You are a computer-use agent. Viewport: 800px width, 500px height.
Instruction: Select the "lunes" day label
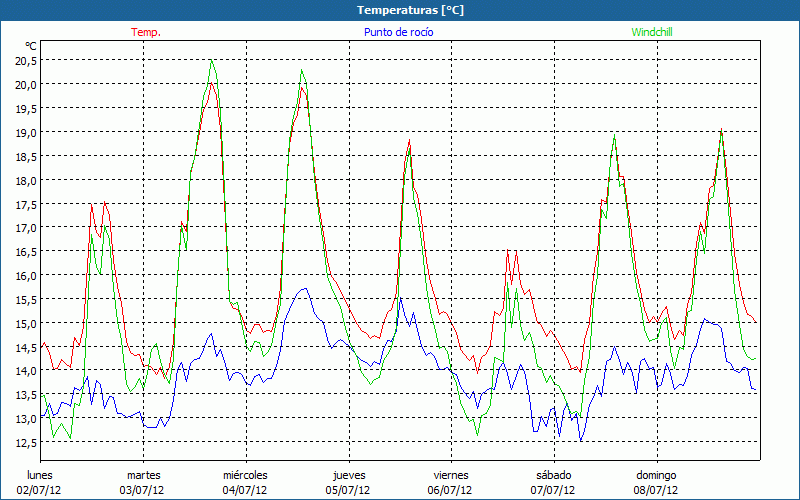click(40, 475)
